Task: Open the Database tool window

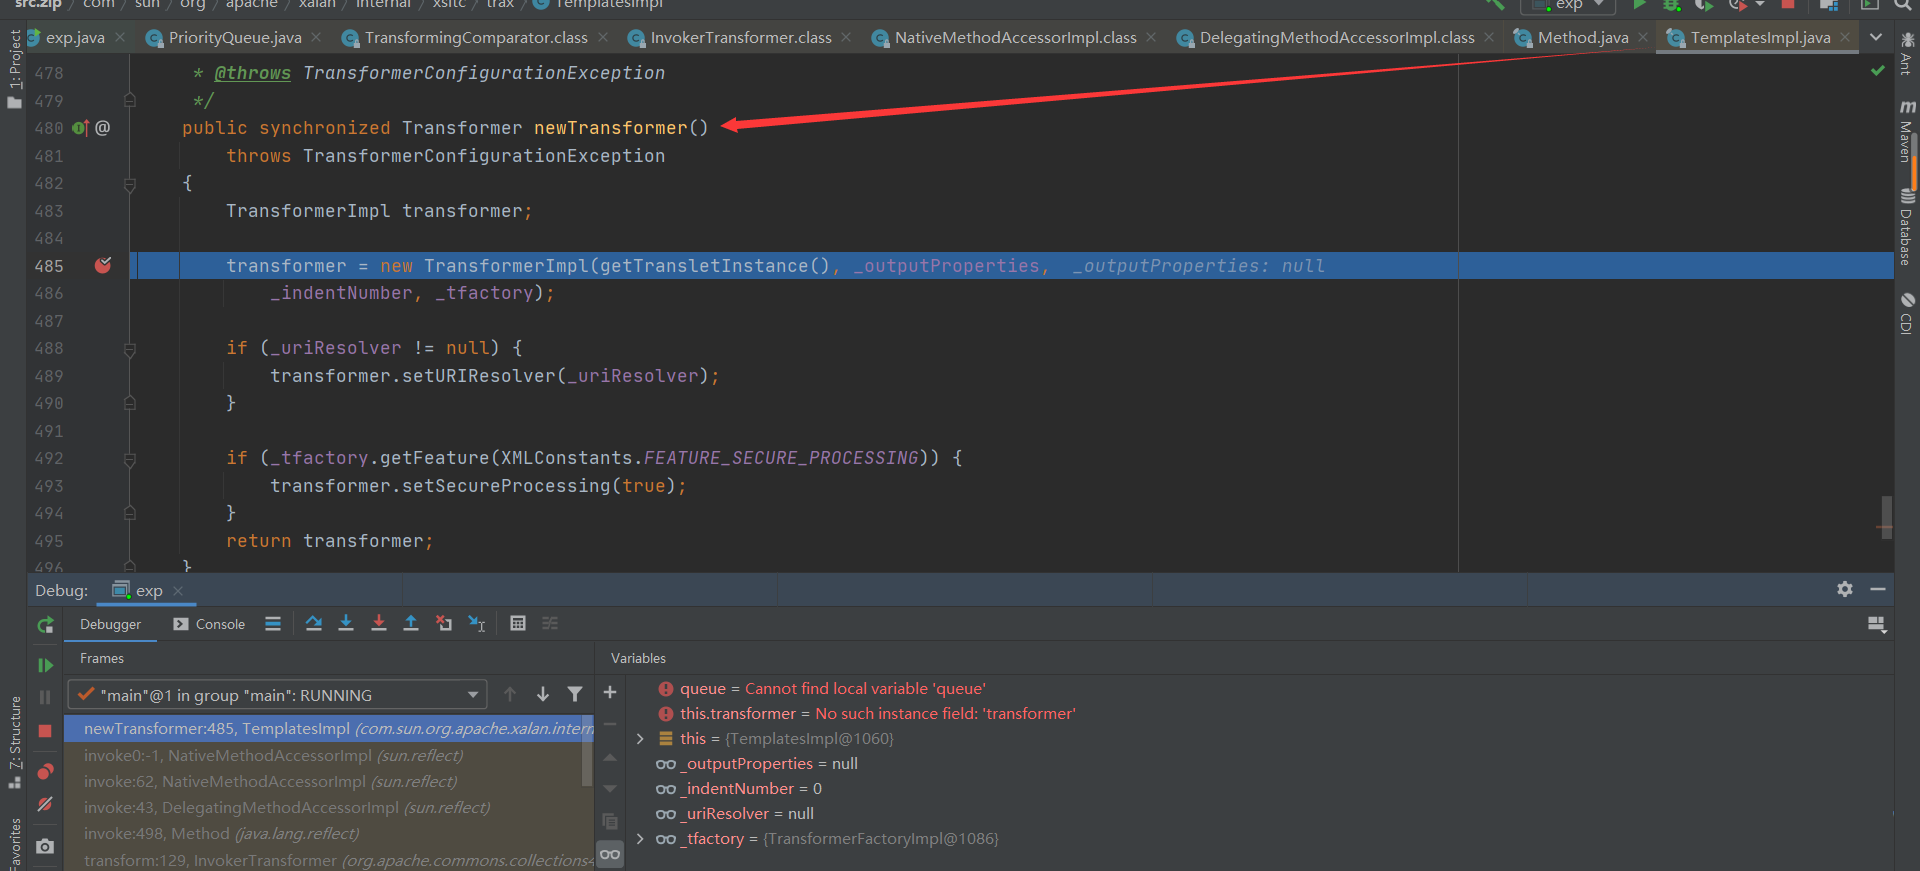Action: pyautogui.click(x=1907, y=227)
